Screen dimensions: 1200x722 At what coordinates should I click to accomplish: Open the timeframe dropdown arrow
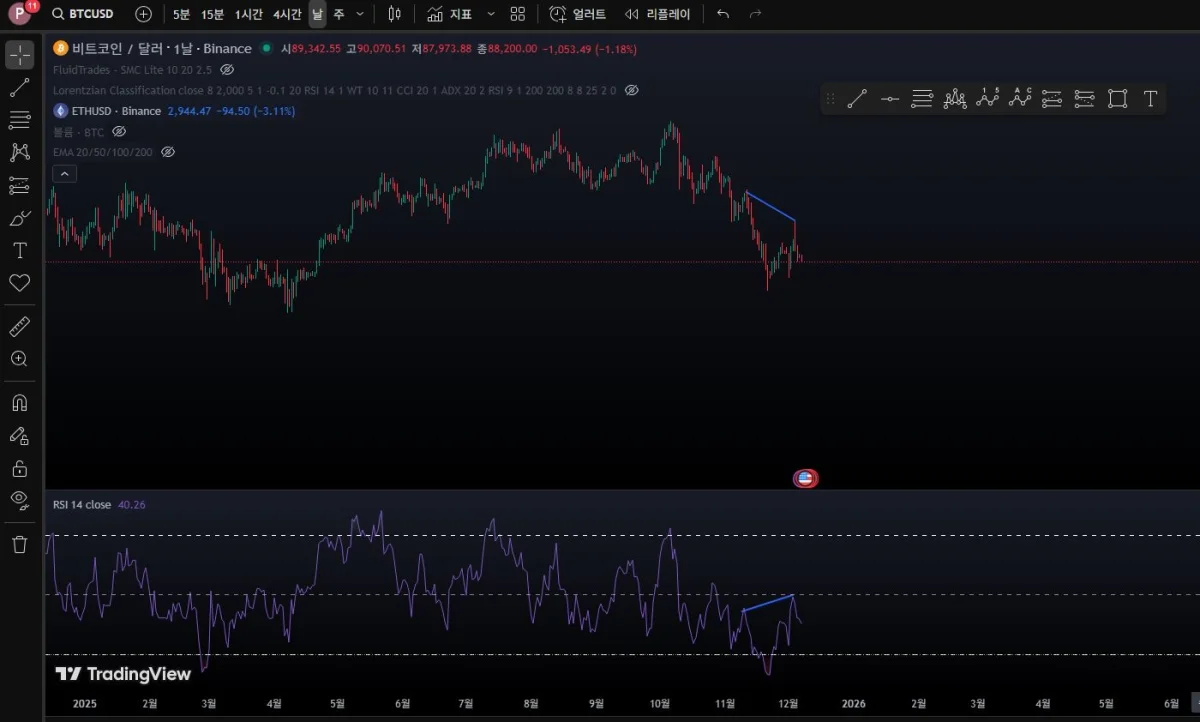click(360, 14)
